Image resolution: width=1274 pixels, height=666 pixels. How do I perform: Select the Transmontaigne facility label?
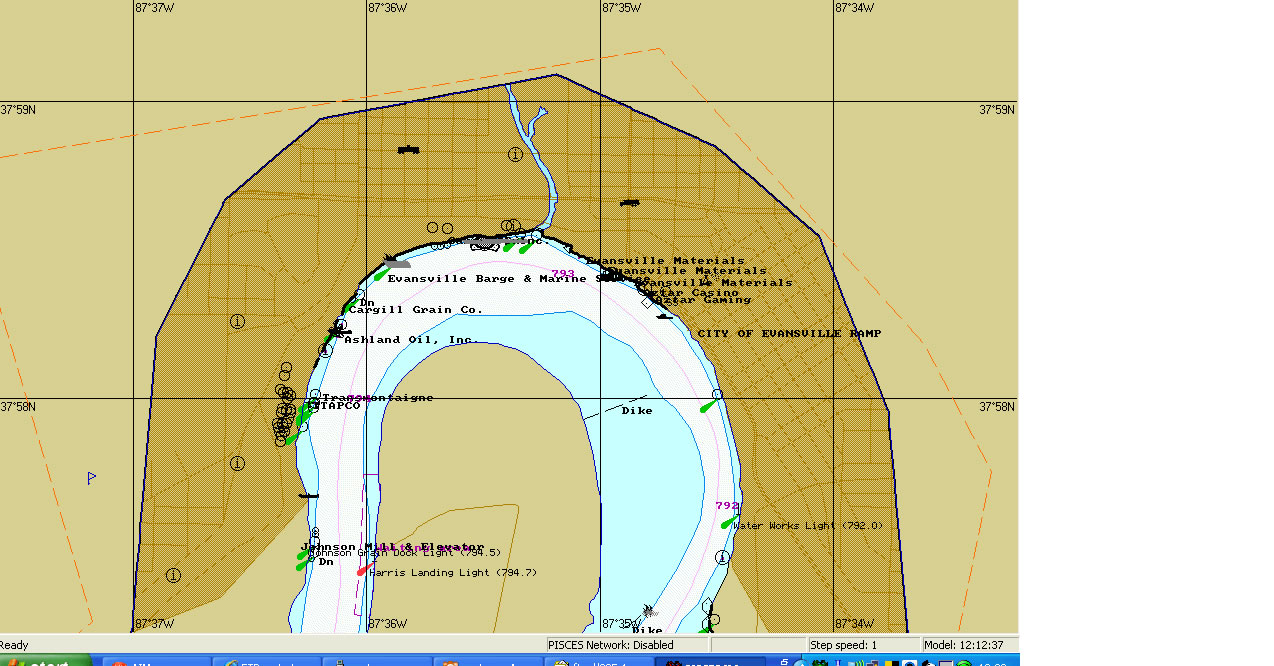pos(378,398)
